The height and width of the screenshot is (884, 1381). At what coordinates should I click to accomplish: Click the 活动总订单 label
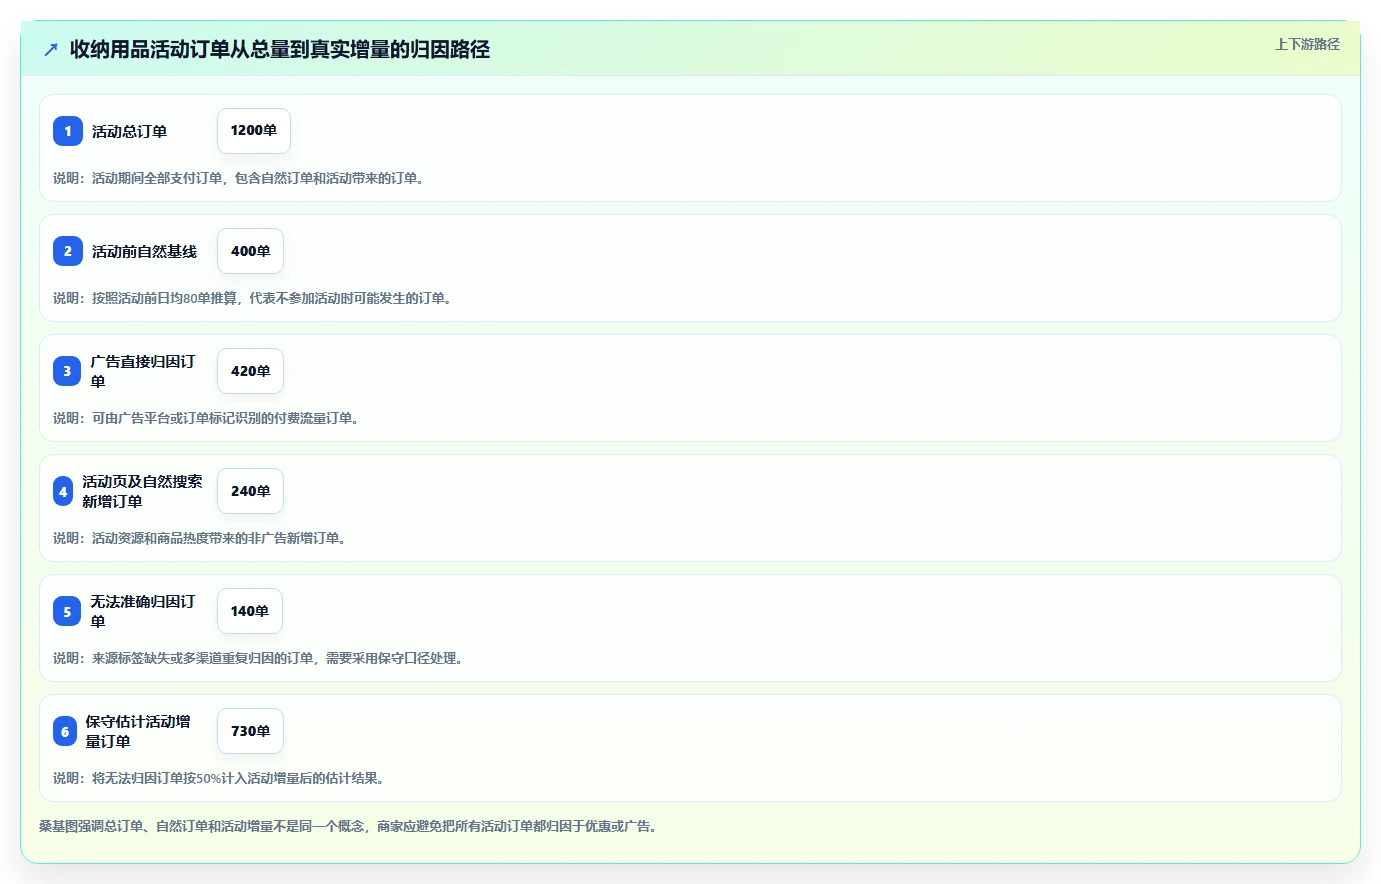click(130, 131)
